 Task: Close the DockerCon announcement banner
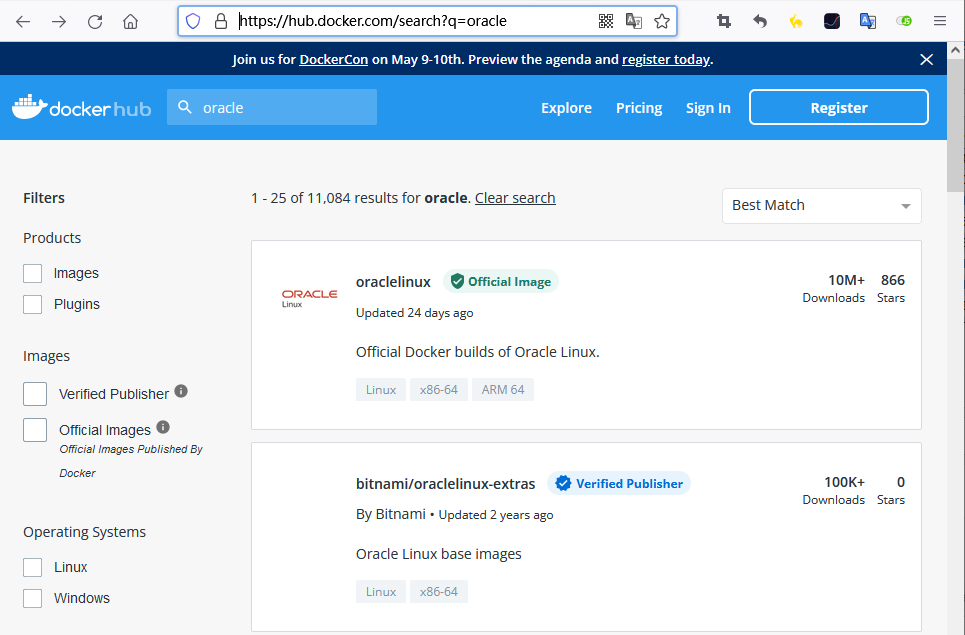[926, 60]
